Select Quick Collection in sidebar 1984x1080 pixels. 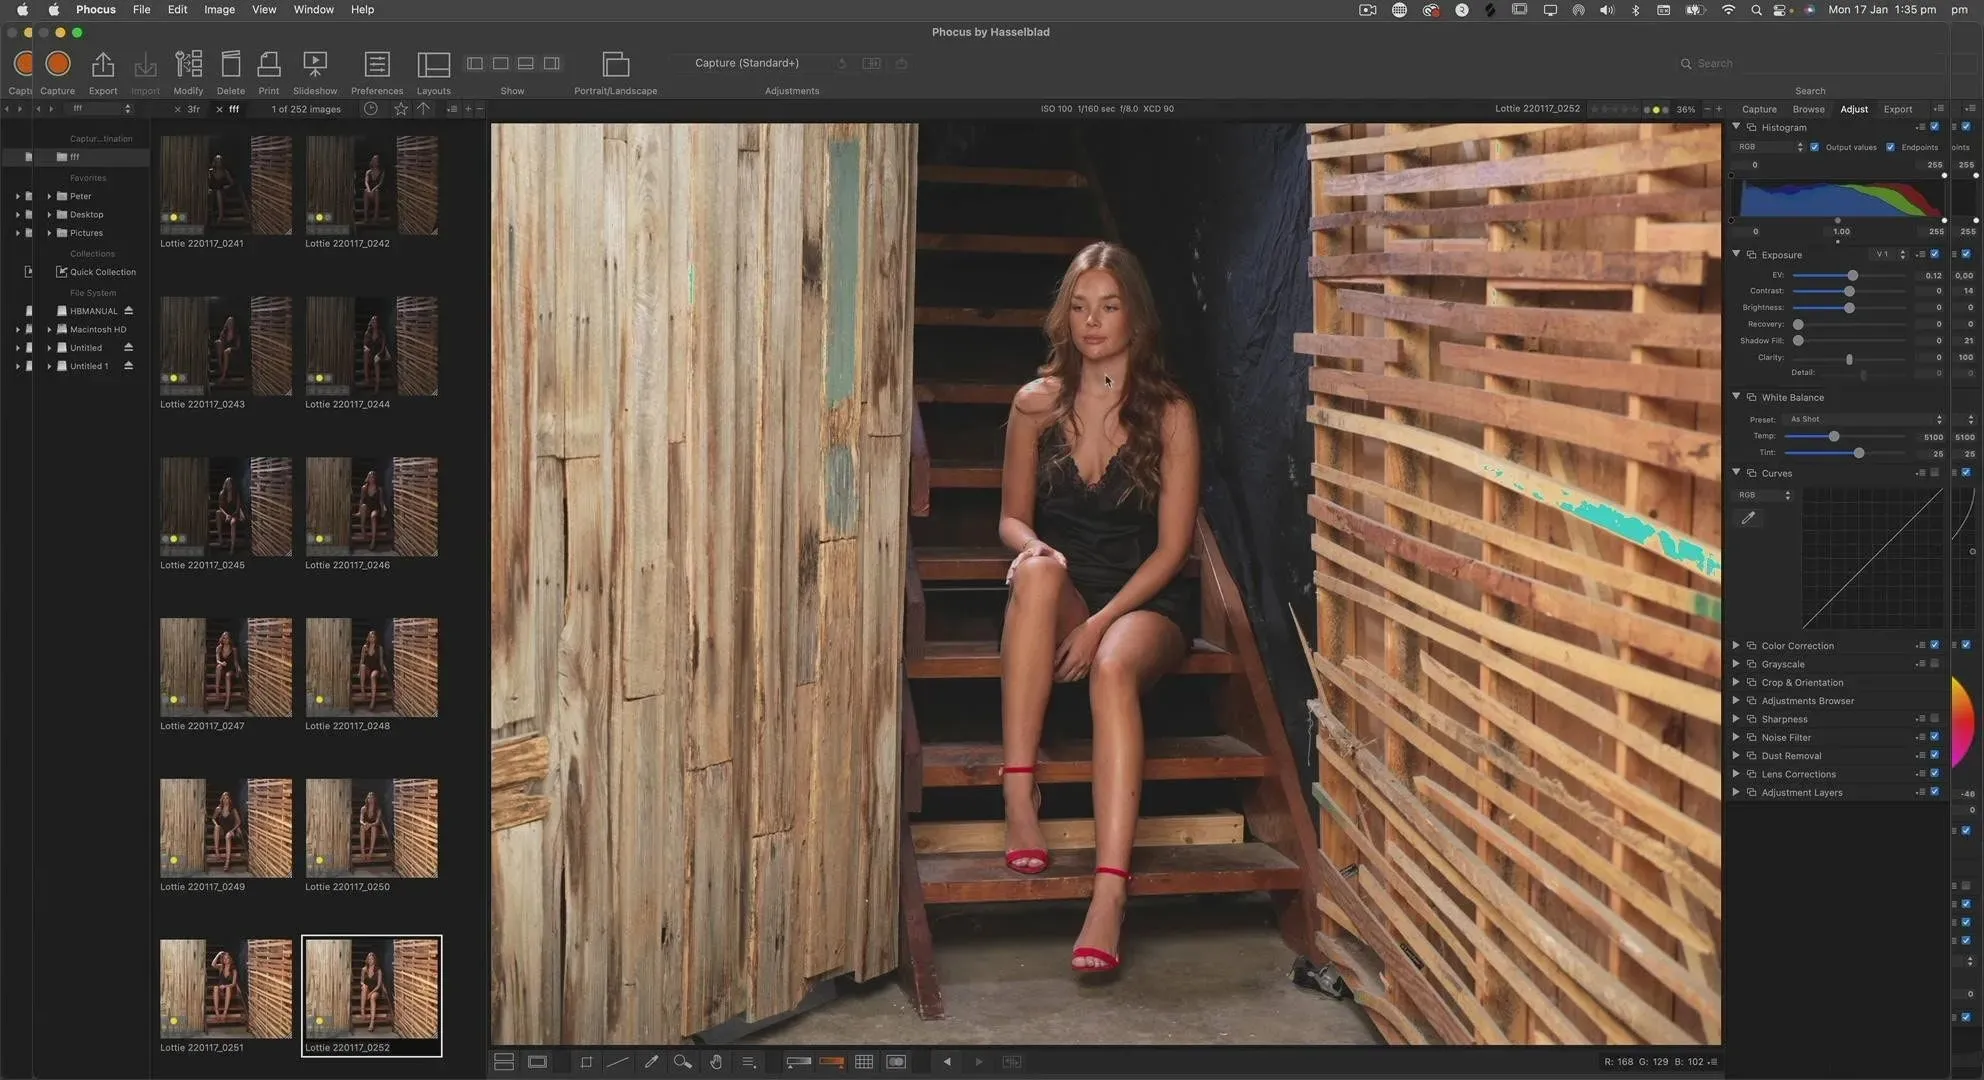point(96,272)
